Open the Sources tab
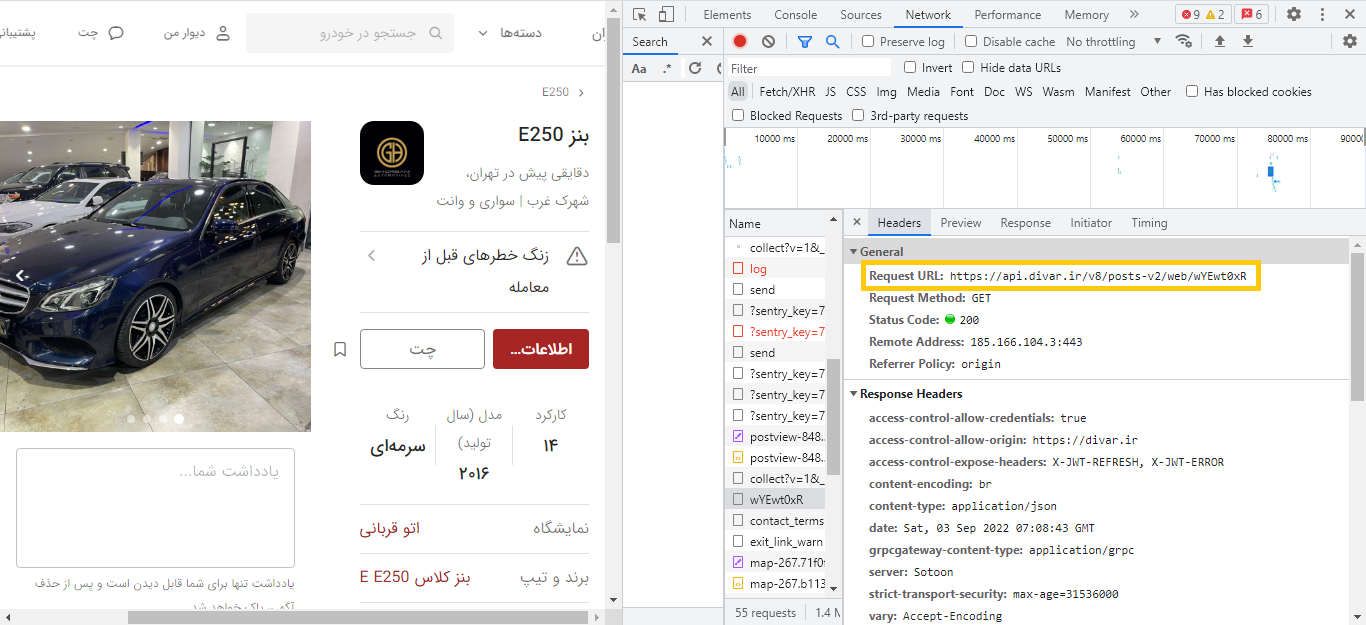 (x=861, y=14)
